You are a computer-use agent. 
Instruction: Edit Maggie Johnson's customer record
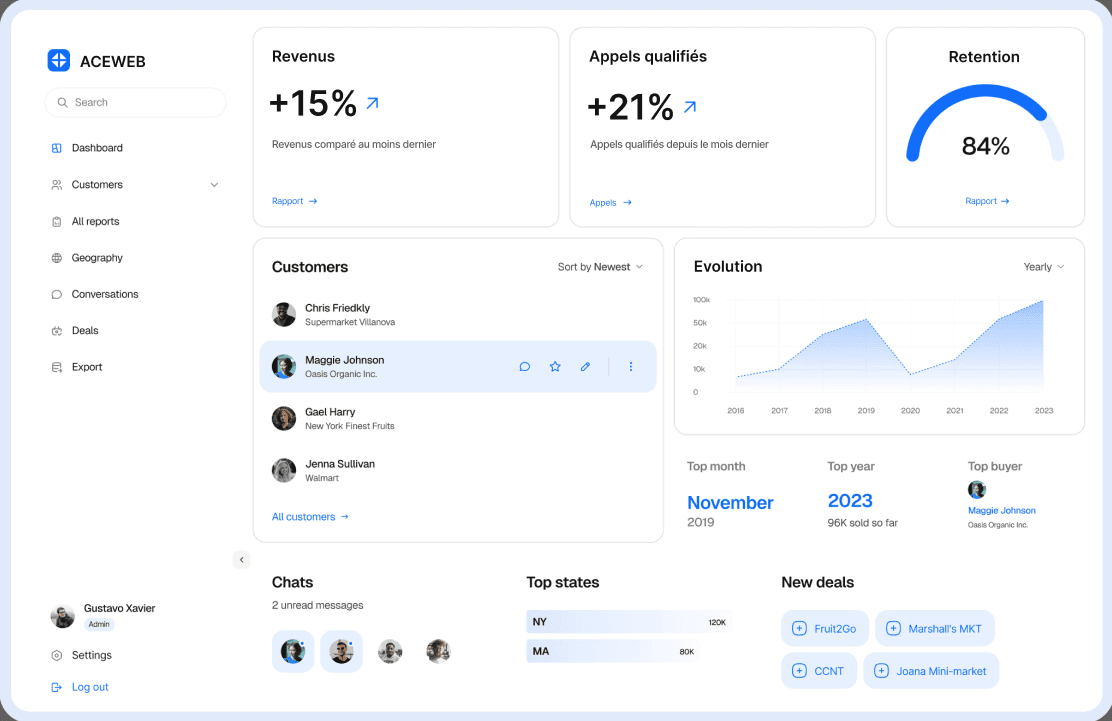(585, 366)
